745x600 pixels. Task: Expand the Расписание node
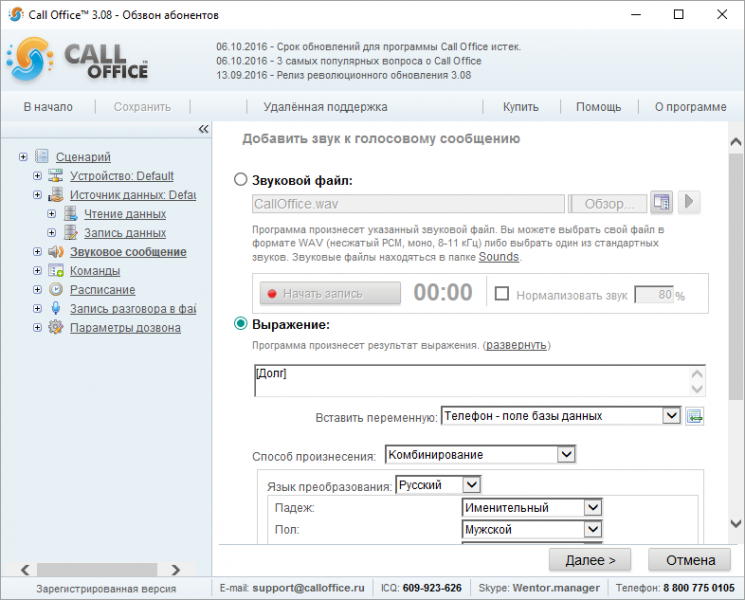pos(37,290)
